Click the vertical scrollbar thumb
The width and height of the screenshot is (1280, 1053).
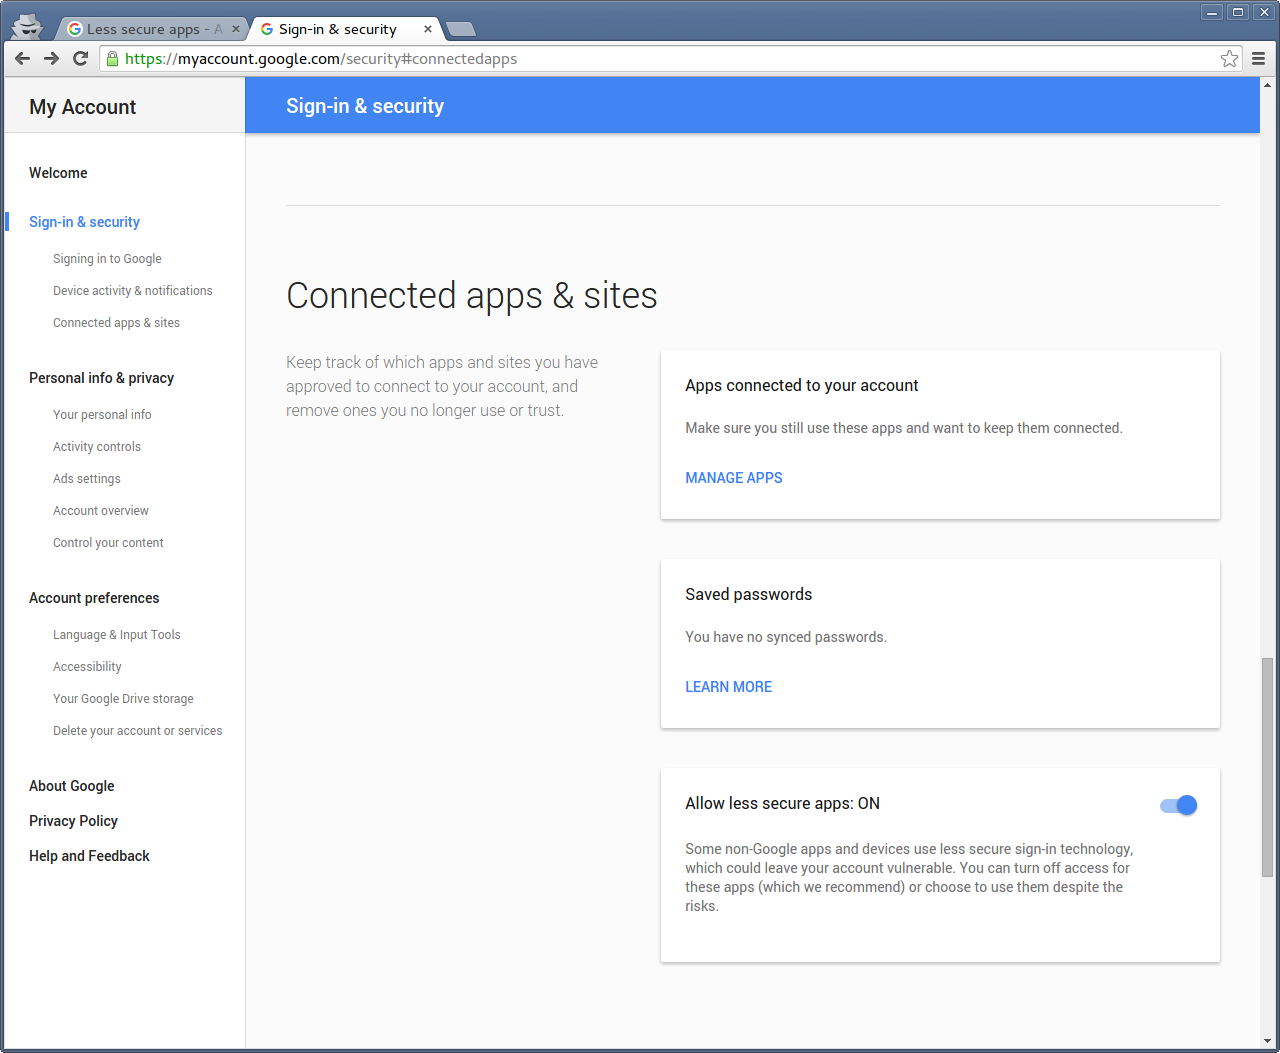pos(1268,767)
